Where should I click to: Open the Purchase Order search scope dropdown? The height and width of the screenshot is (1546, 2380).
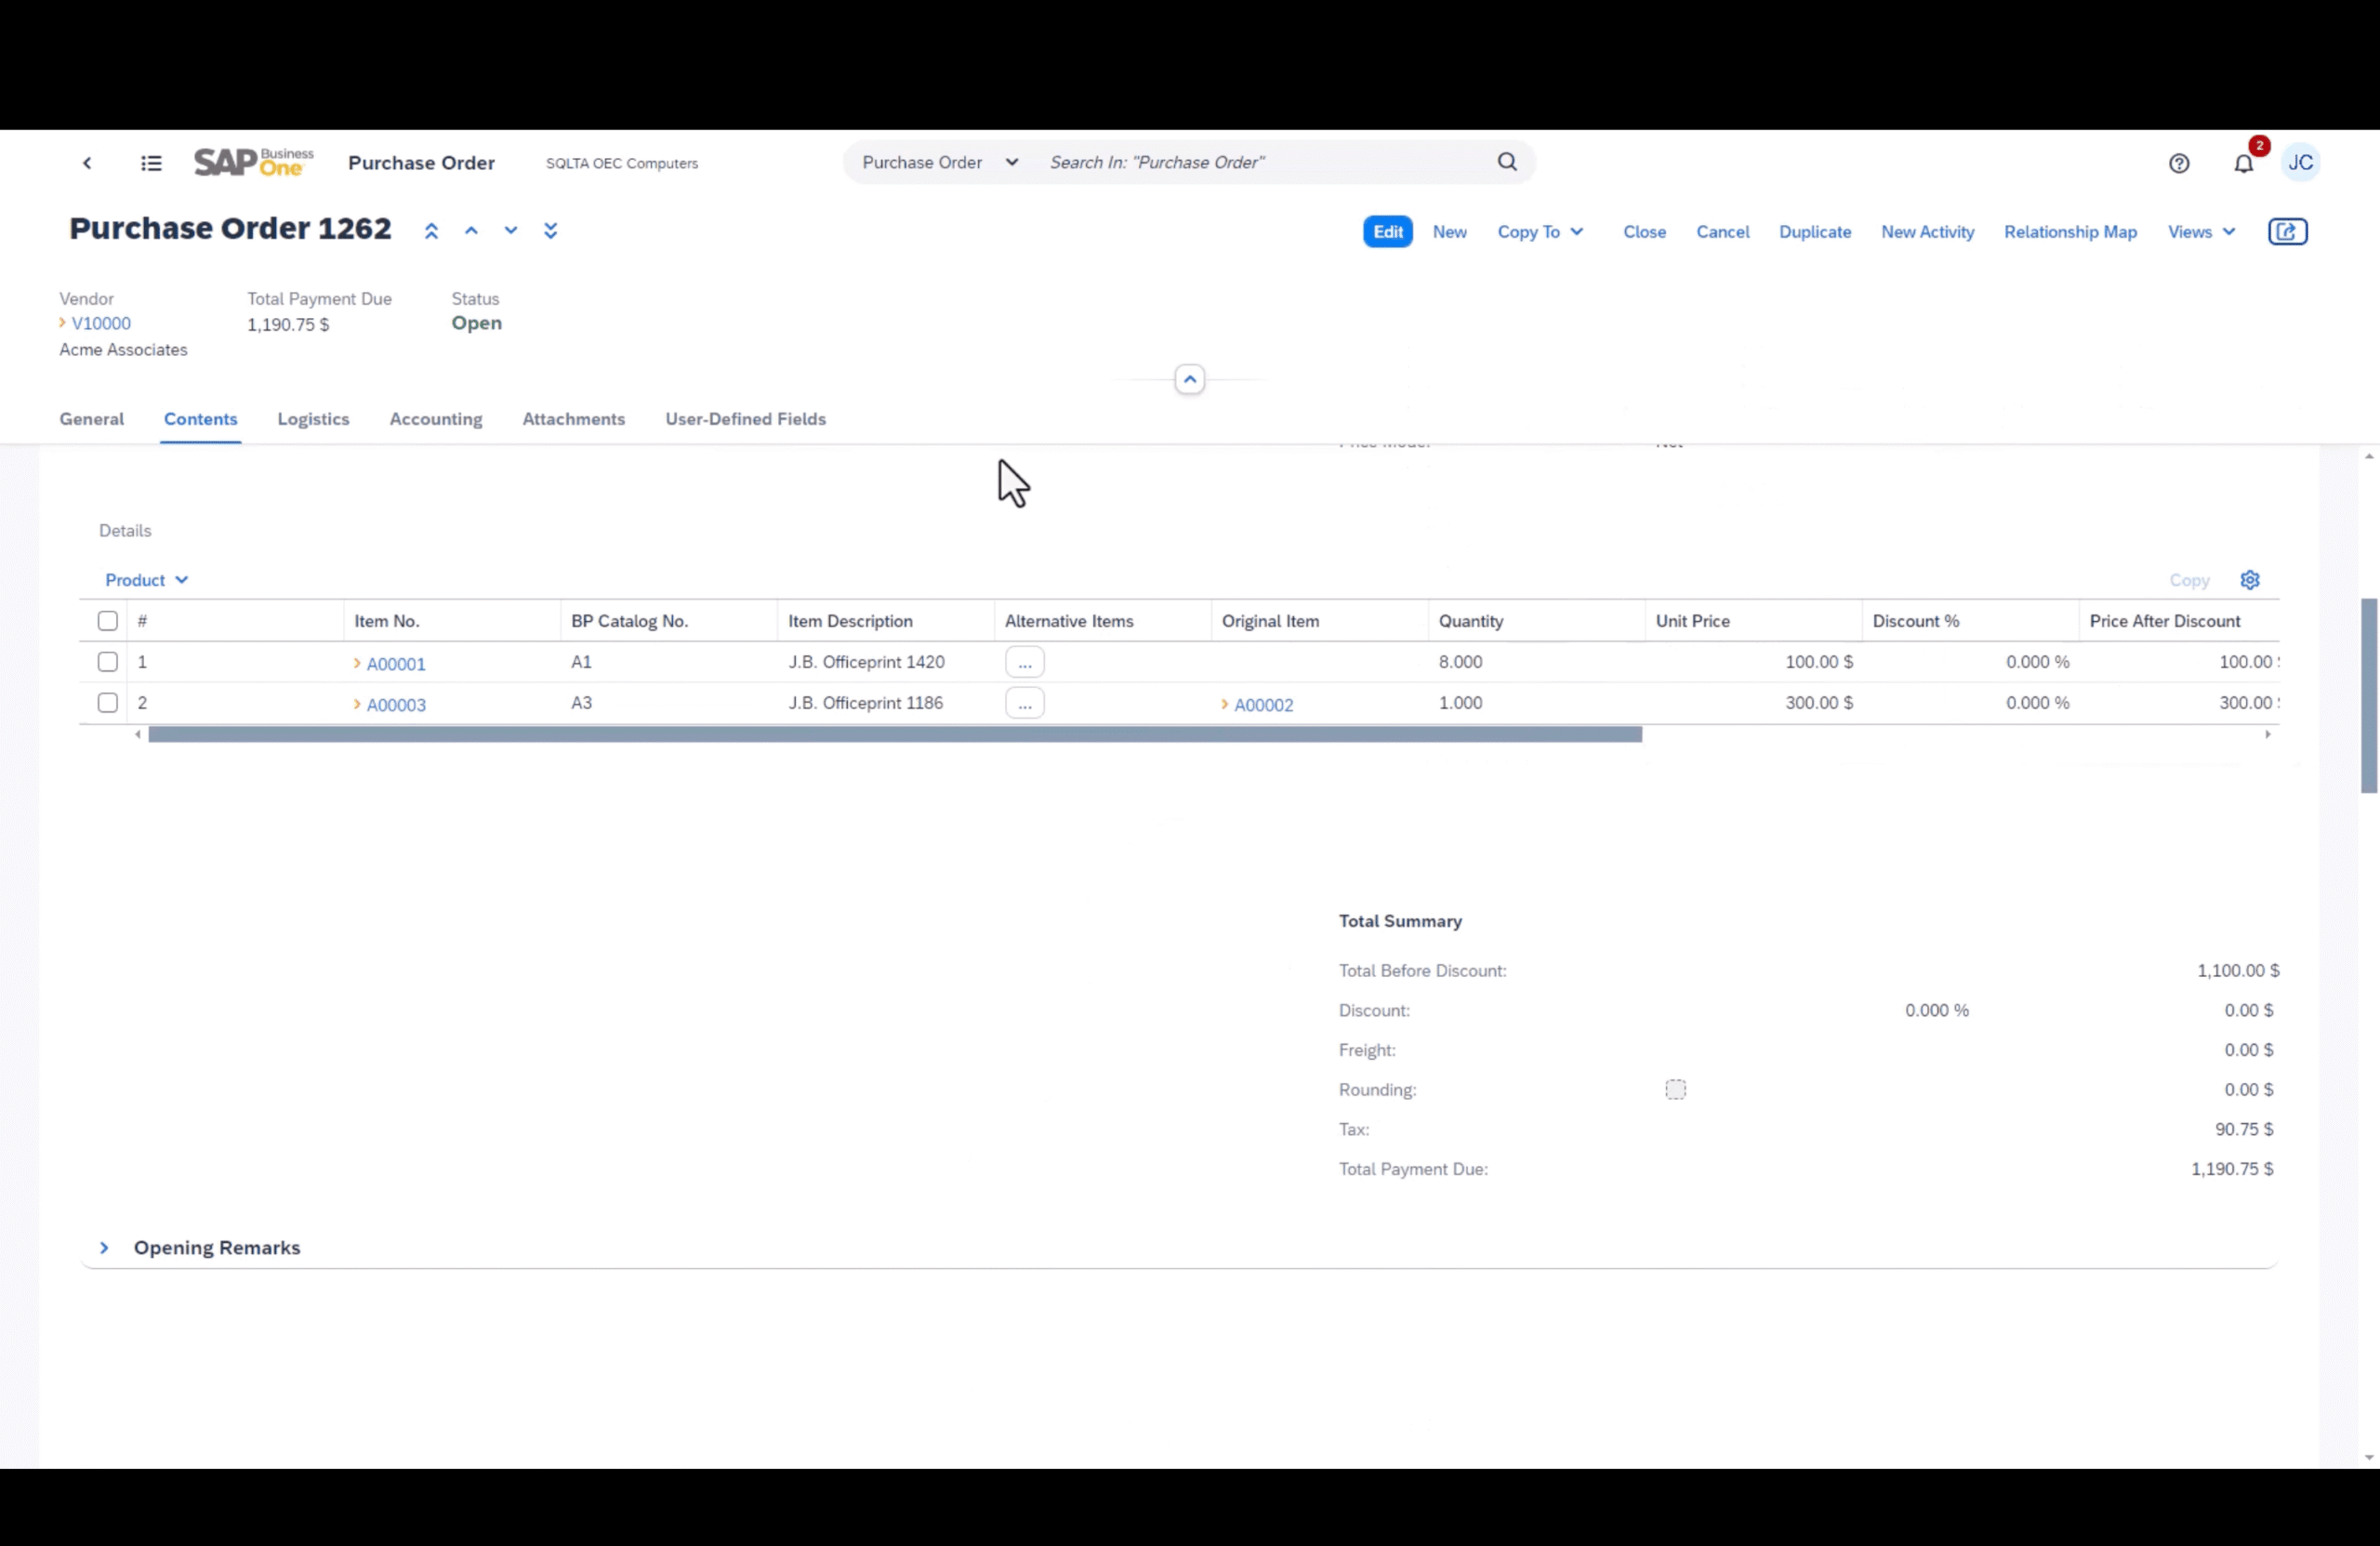coord(940,162)
